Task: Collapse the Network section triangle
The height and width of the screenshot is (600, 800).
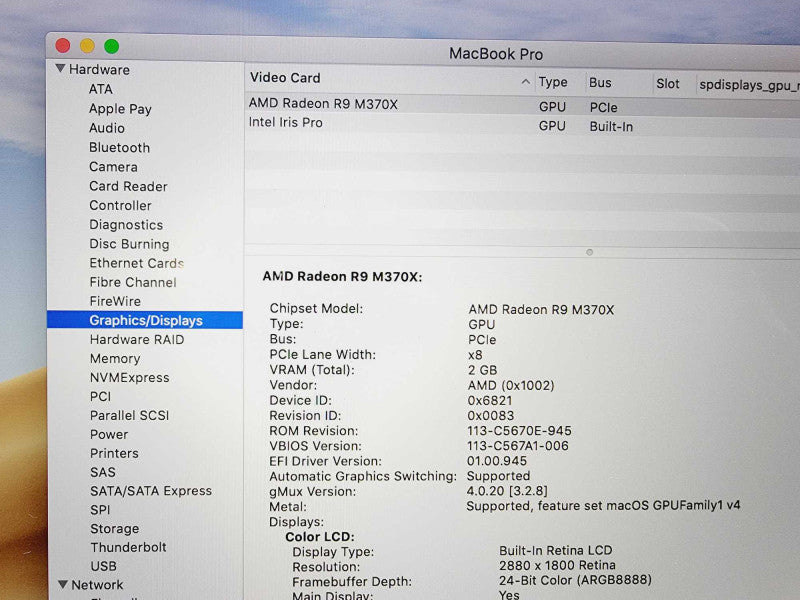Action: 63,584
